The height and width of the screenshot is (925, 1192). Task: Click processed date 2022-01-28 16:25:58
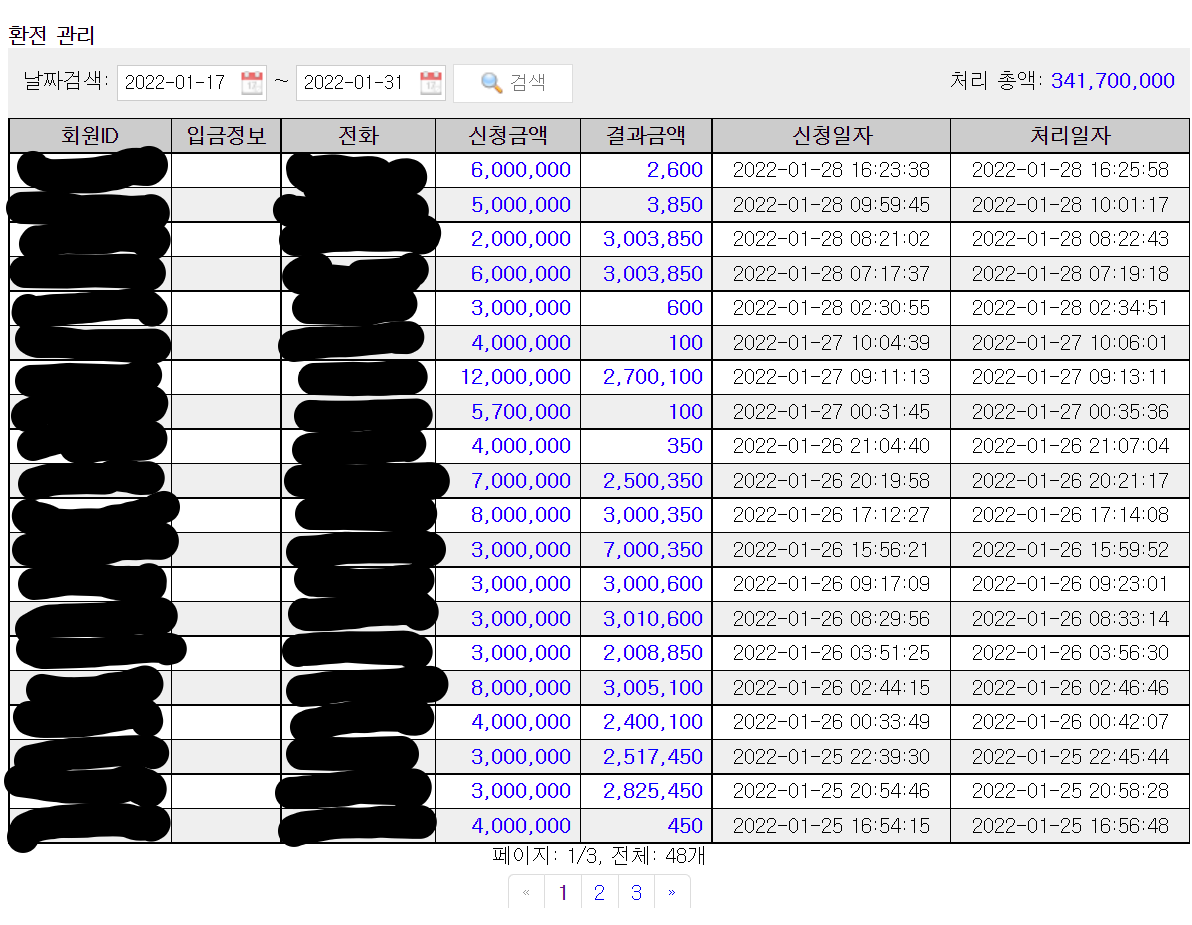click(1070, 170)
